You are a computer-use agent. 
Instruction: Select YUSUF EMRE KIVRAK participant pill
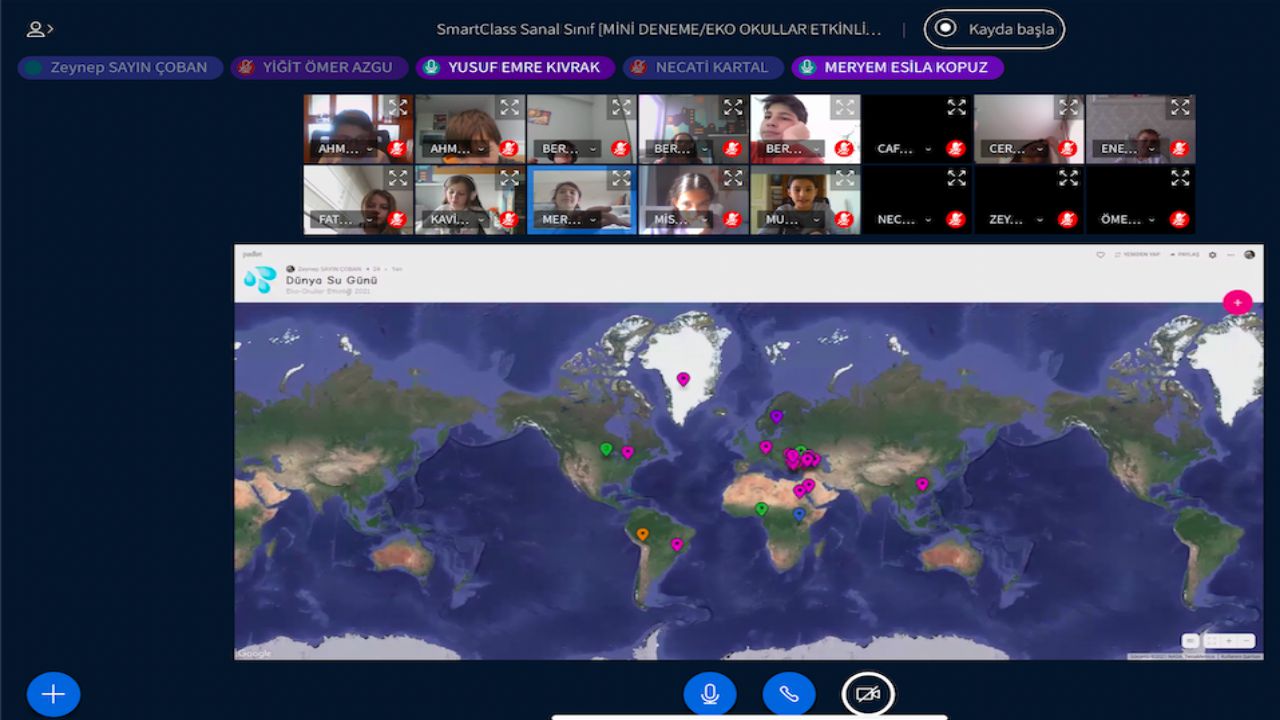515,67
